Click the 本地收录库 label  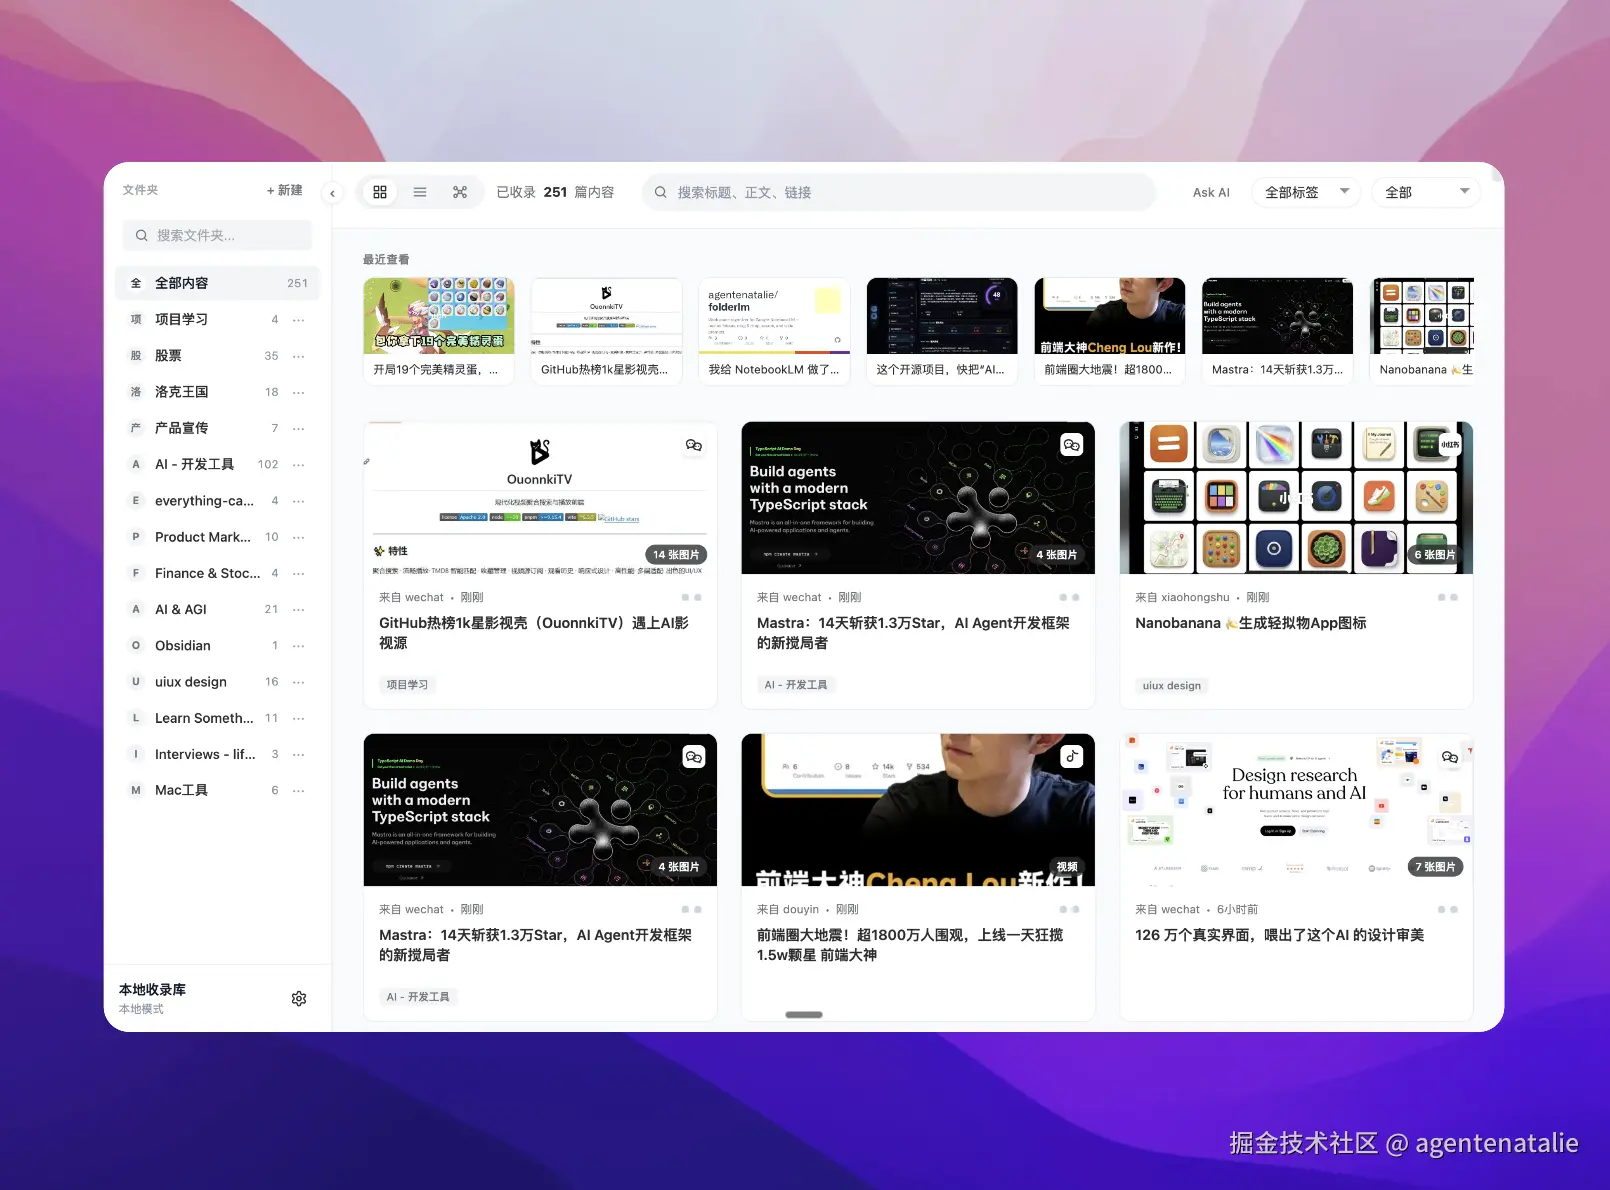coord(152,990)
